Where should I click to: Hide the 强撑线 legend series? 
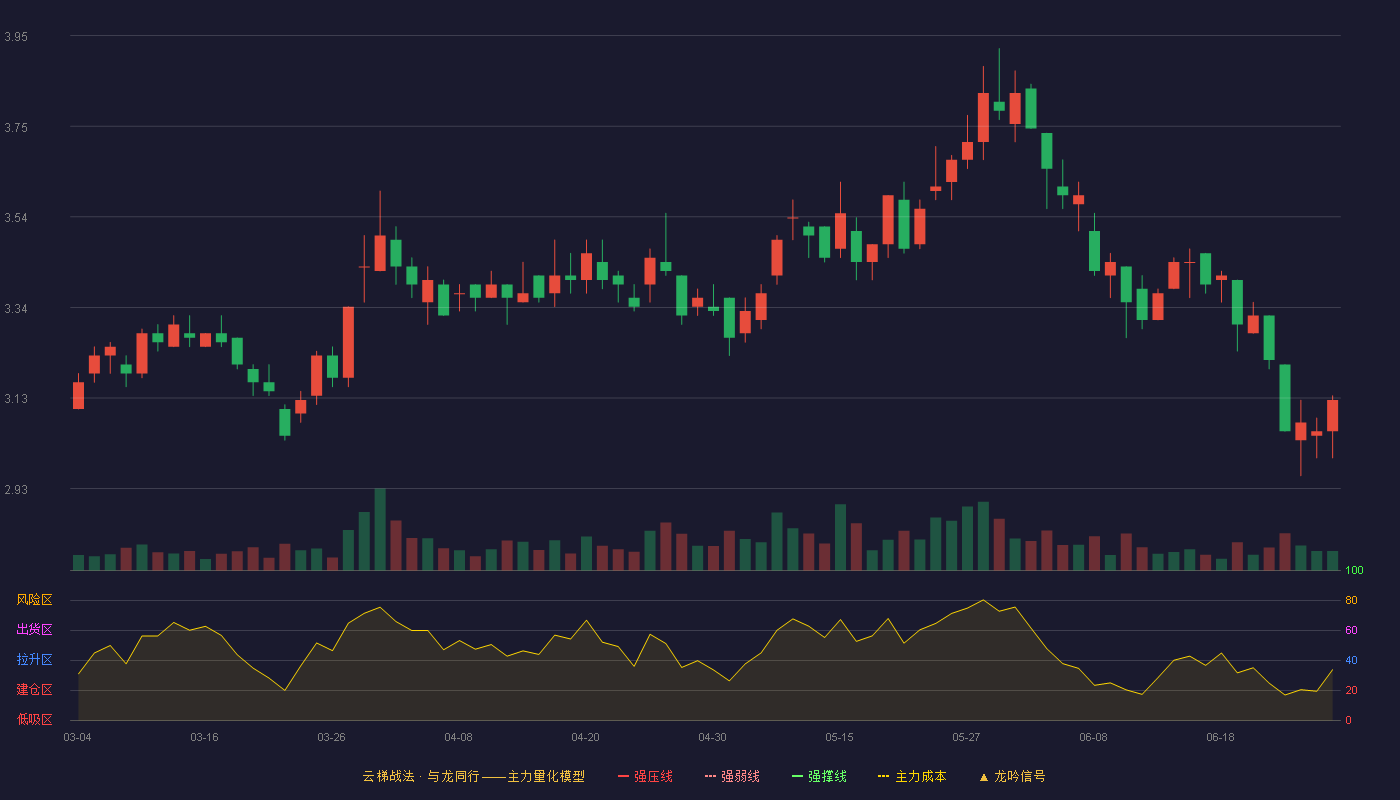[x=819, y=776]
